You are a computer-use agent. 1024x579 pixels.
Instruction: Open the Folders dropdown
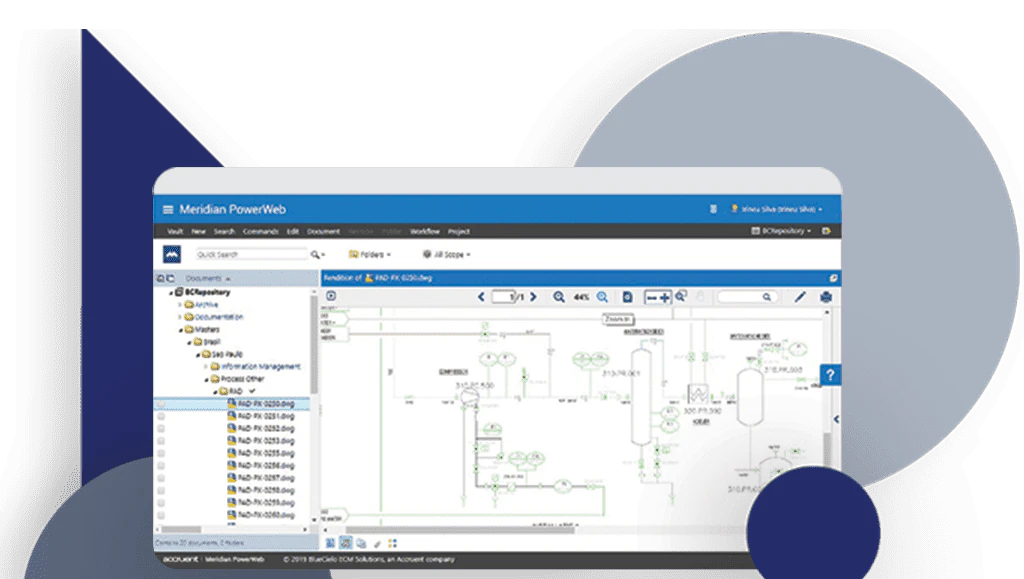pyautogui.click(x=370, y=255)
